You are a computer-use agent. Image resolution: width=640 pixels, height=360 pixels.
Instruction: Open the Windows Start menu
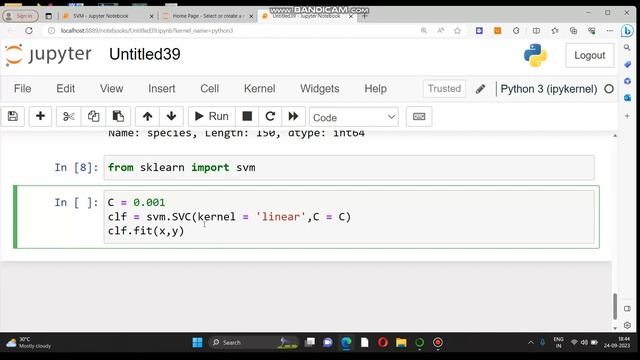[197, 342]
